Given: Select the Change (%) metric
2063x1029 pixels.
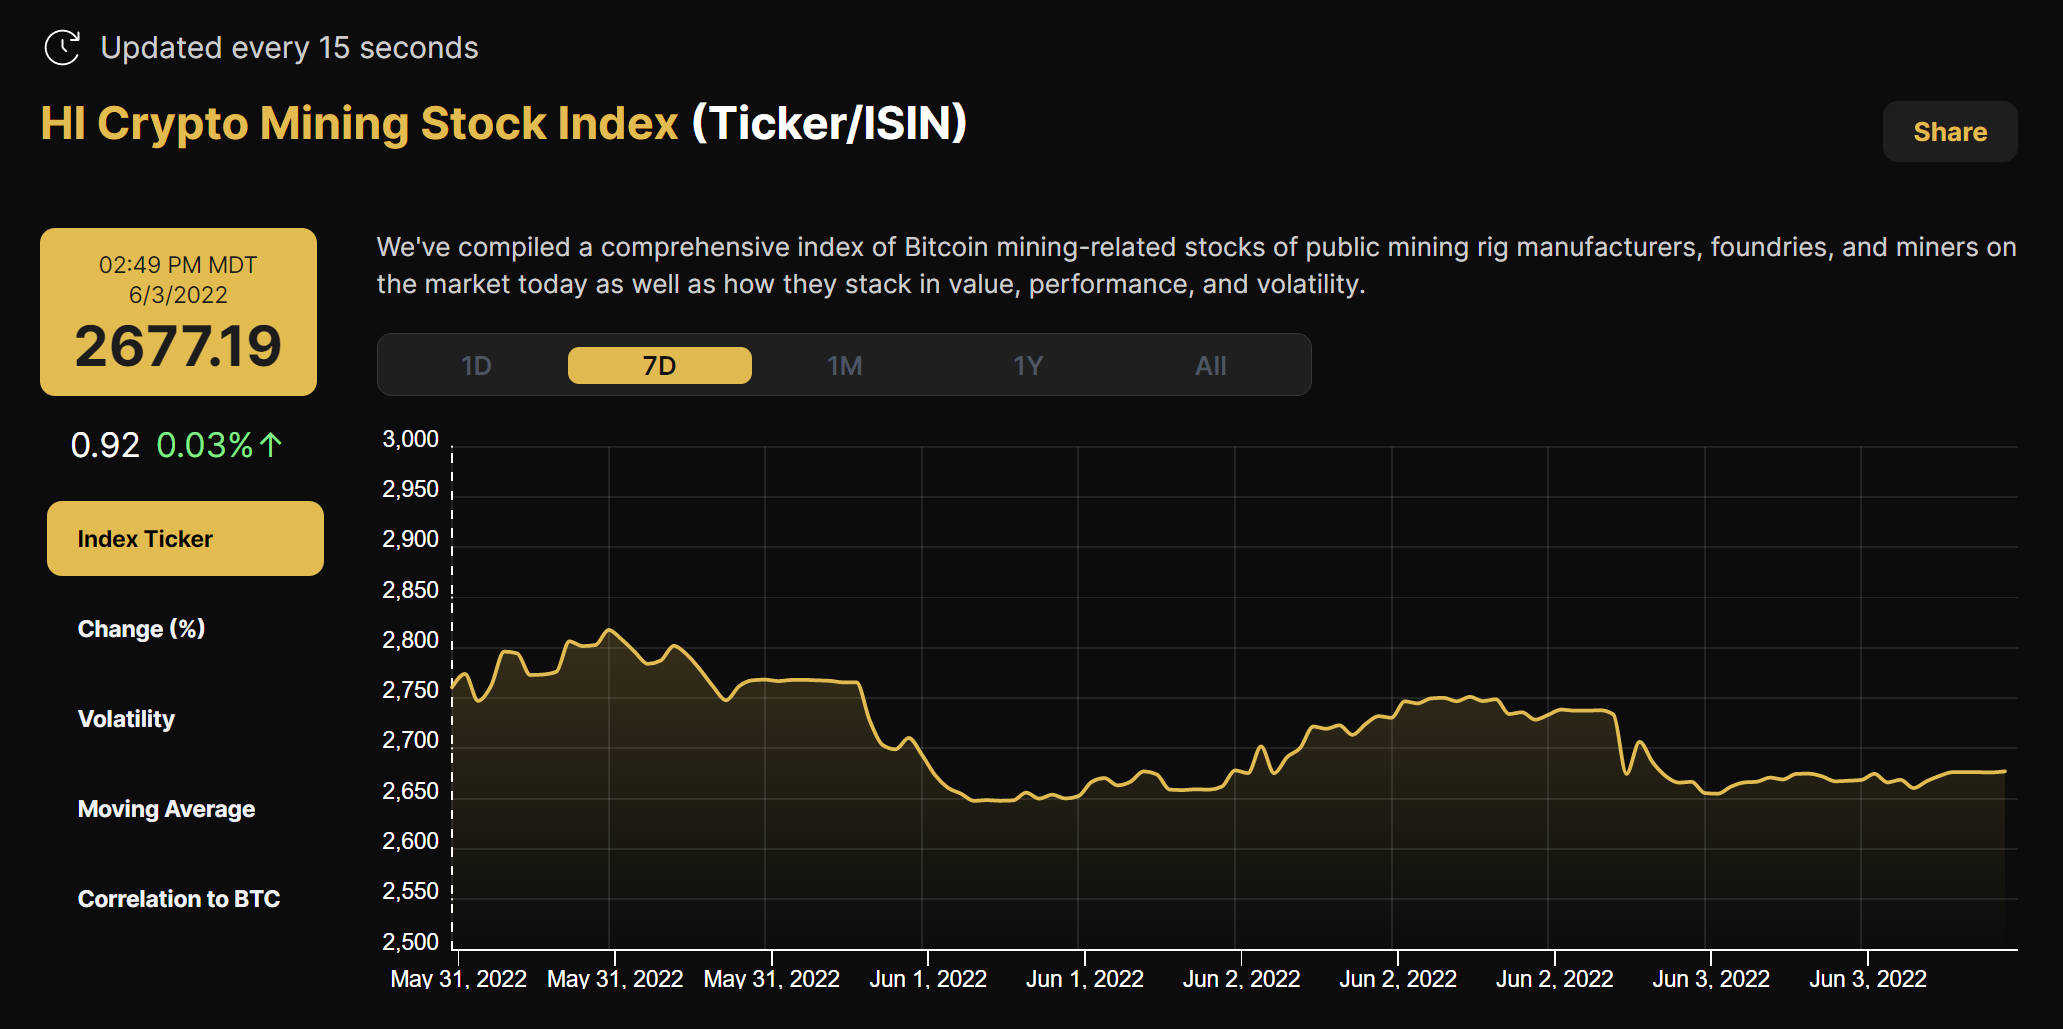Looking at the screenshot, I should pyautogui.click(x=141, y=628).
